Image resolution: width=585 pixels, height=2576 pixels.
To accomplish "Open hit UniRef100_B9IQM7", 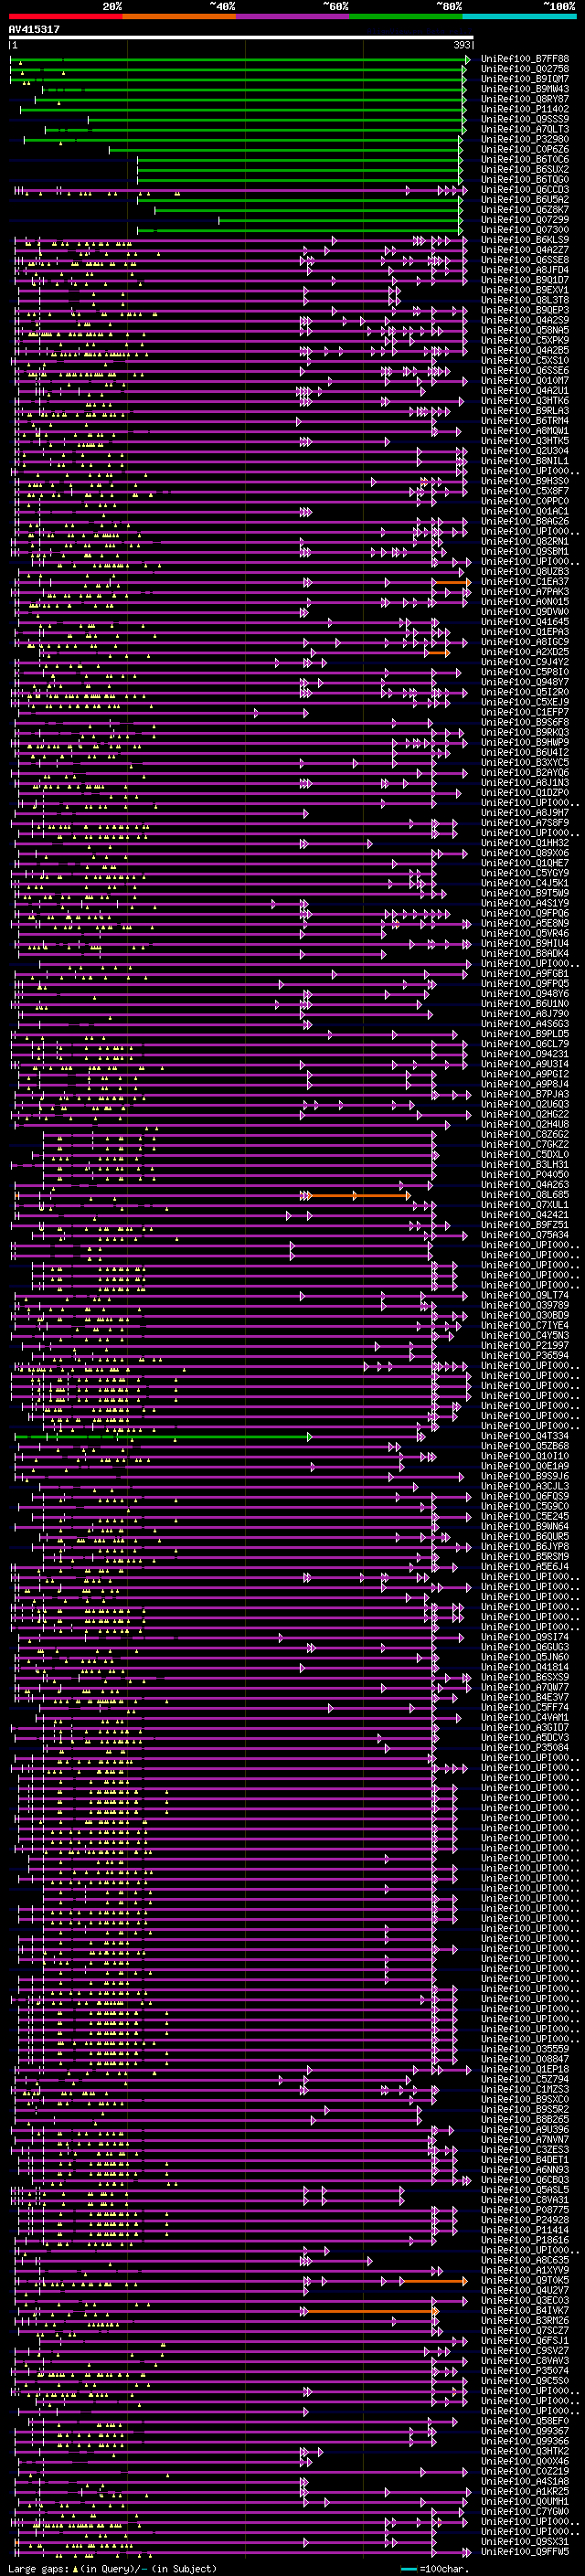I will 525,79.
